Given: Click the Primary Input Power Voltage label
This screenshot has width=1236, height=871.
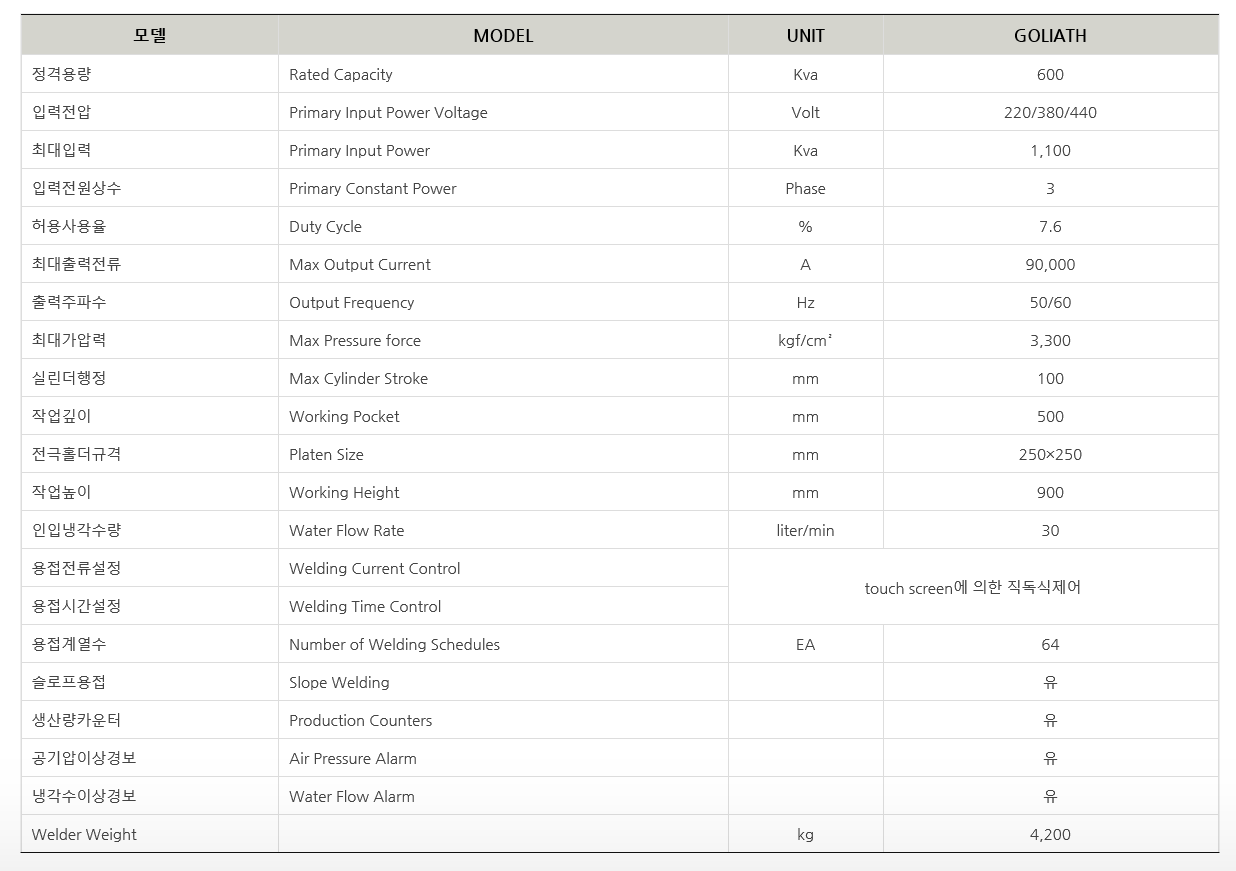Looking at the screenshot, I should 388,113.
